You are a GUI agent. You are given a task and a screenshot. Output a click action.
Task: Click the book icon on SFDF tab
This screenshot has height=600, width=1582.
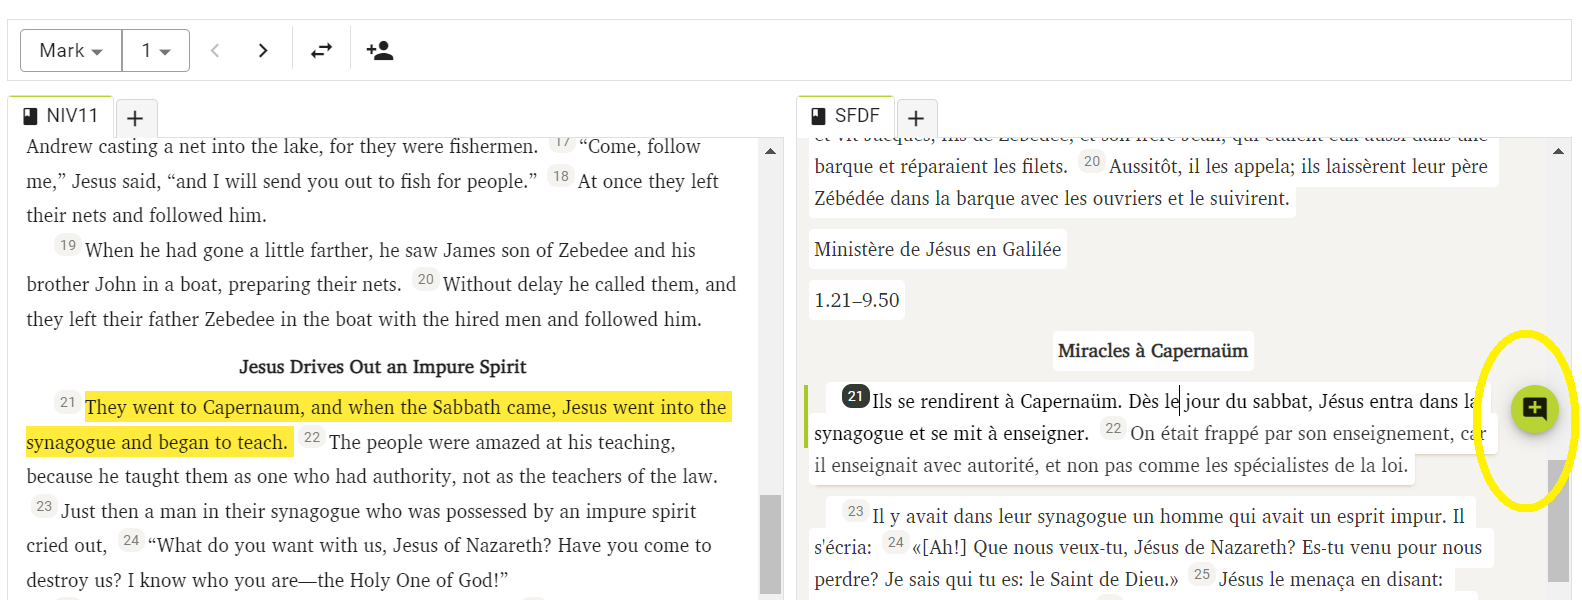click(819, 116)
